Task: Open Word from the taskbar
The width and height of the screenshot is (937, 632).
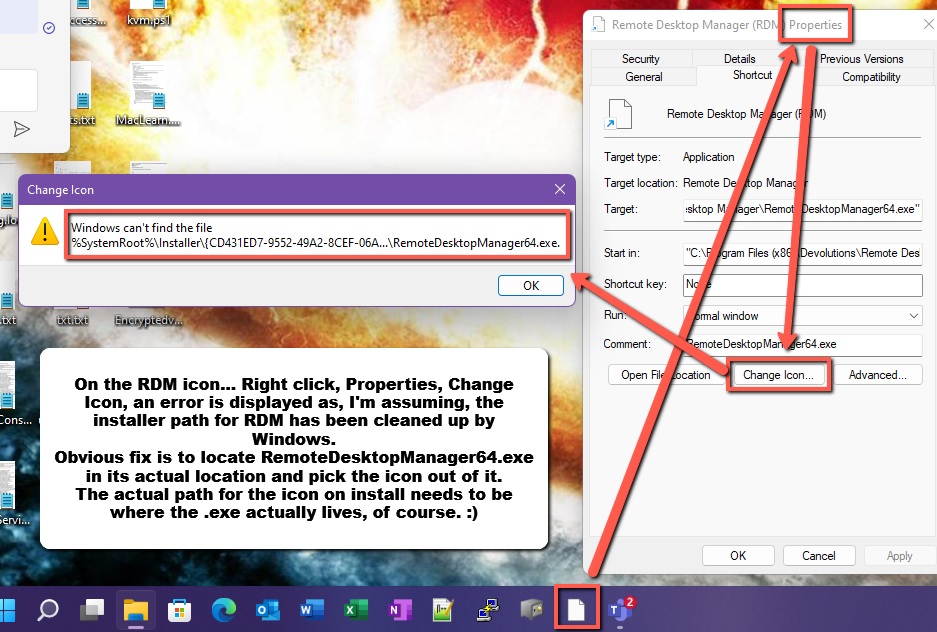Action: click(x=311, y=608)
